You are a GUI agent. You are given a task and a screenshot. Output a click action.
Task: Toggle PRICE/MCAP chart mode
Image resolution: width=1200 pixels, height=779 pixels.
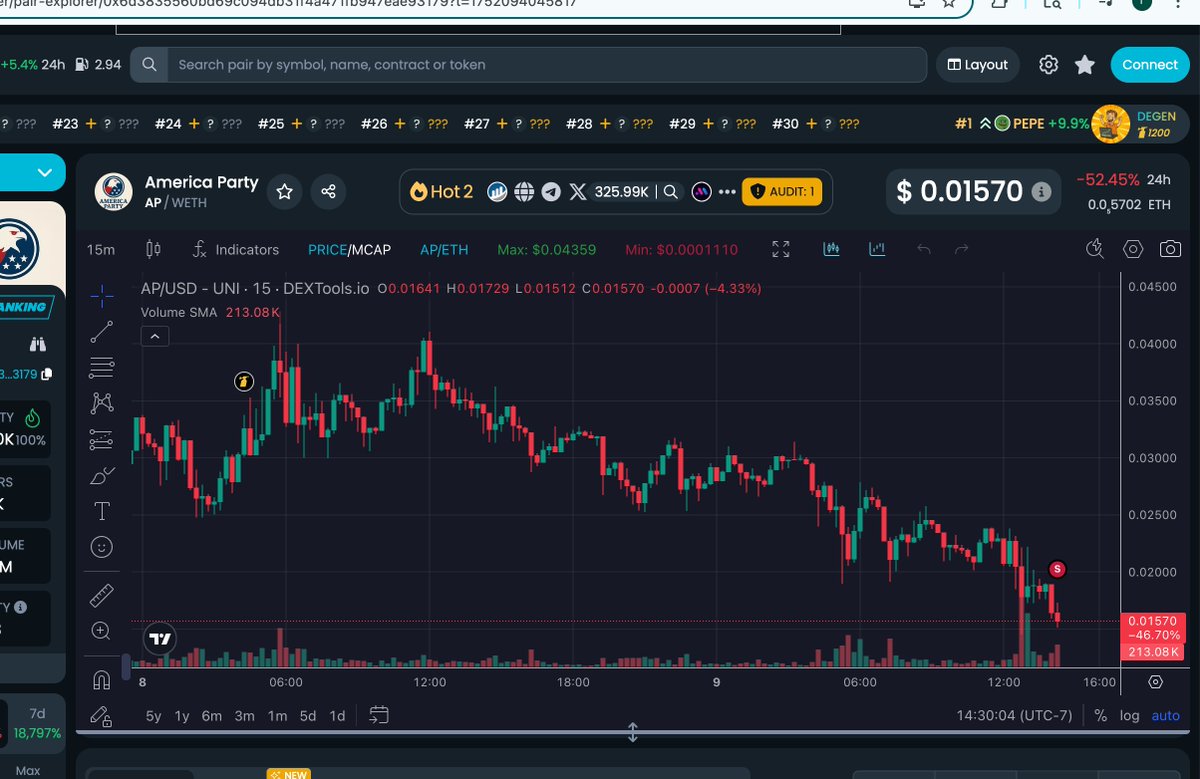tap(349, 249)
